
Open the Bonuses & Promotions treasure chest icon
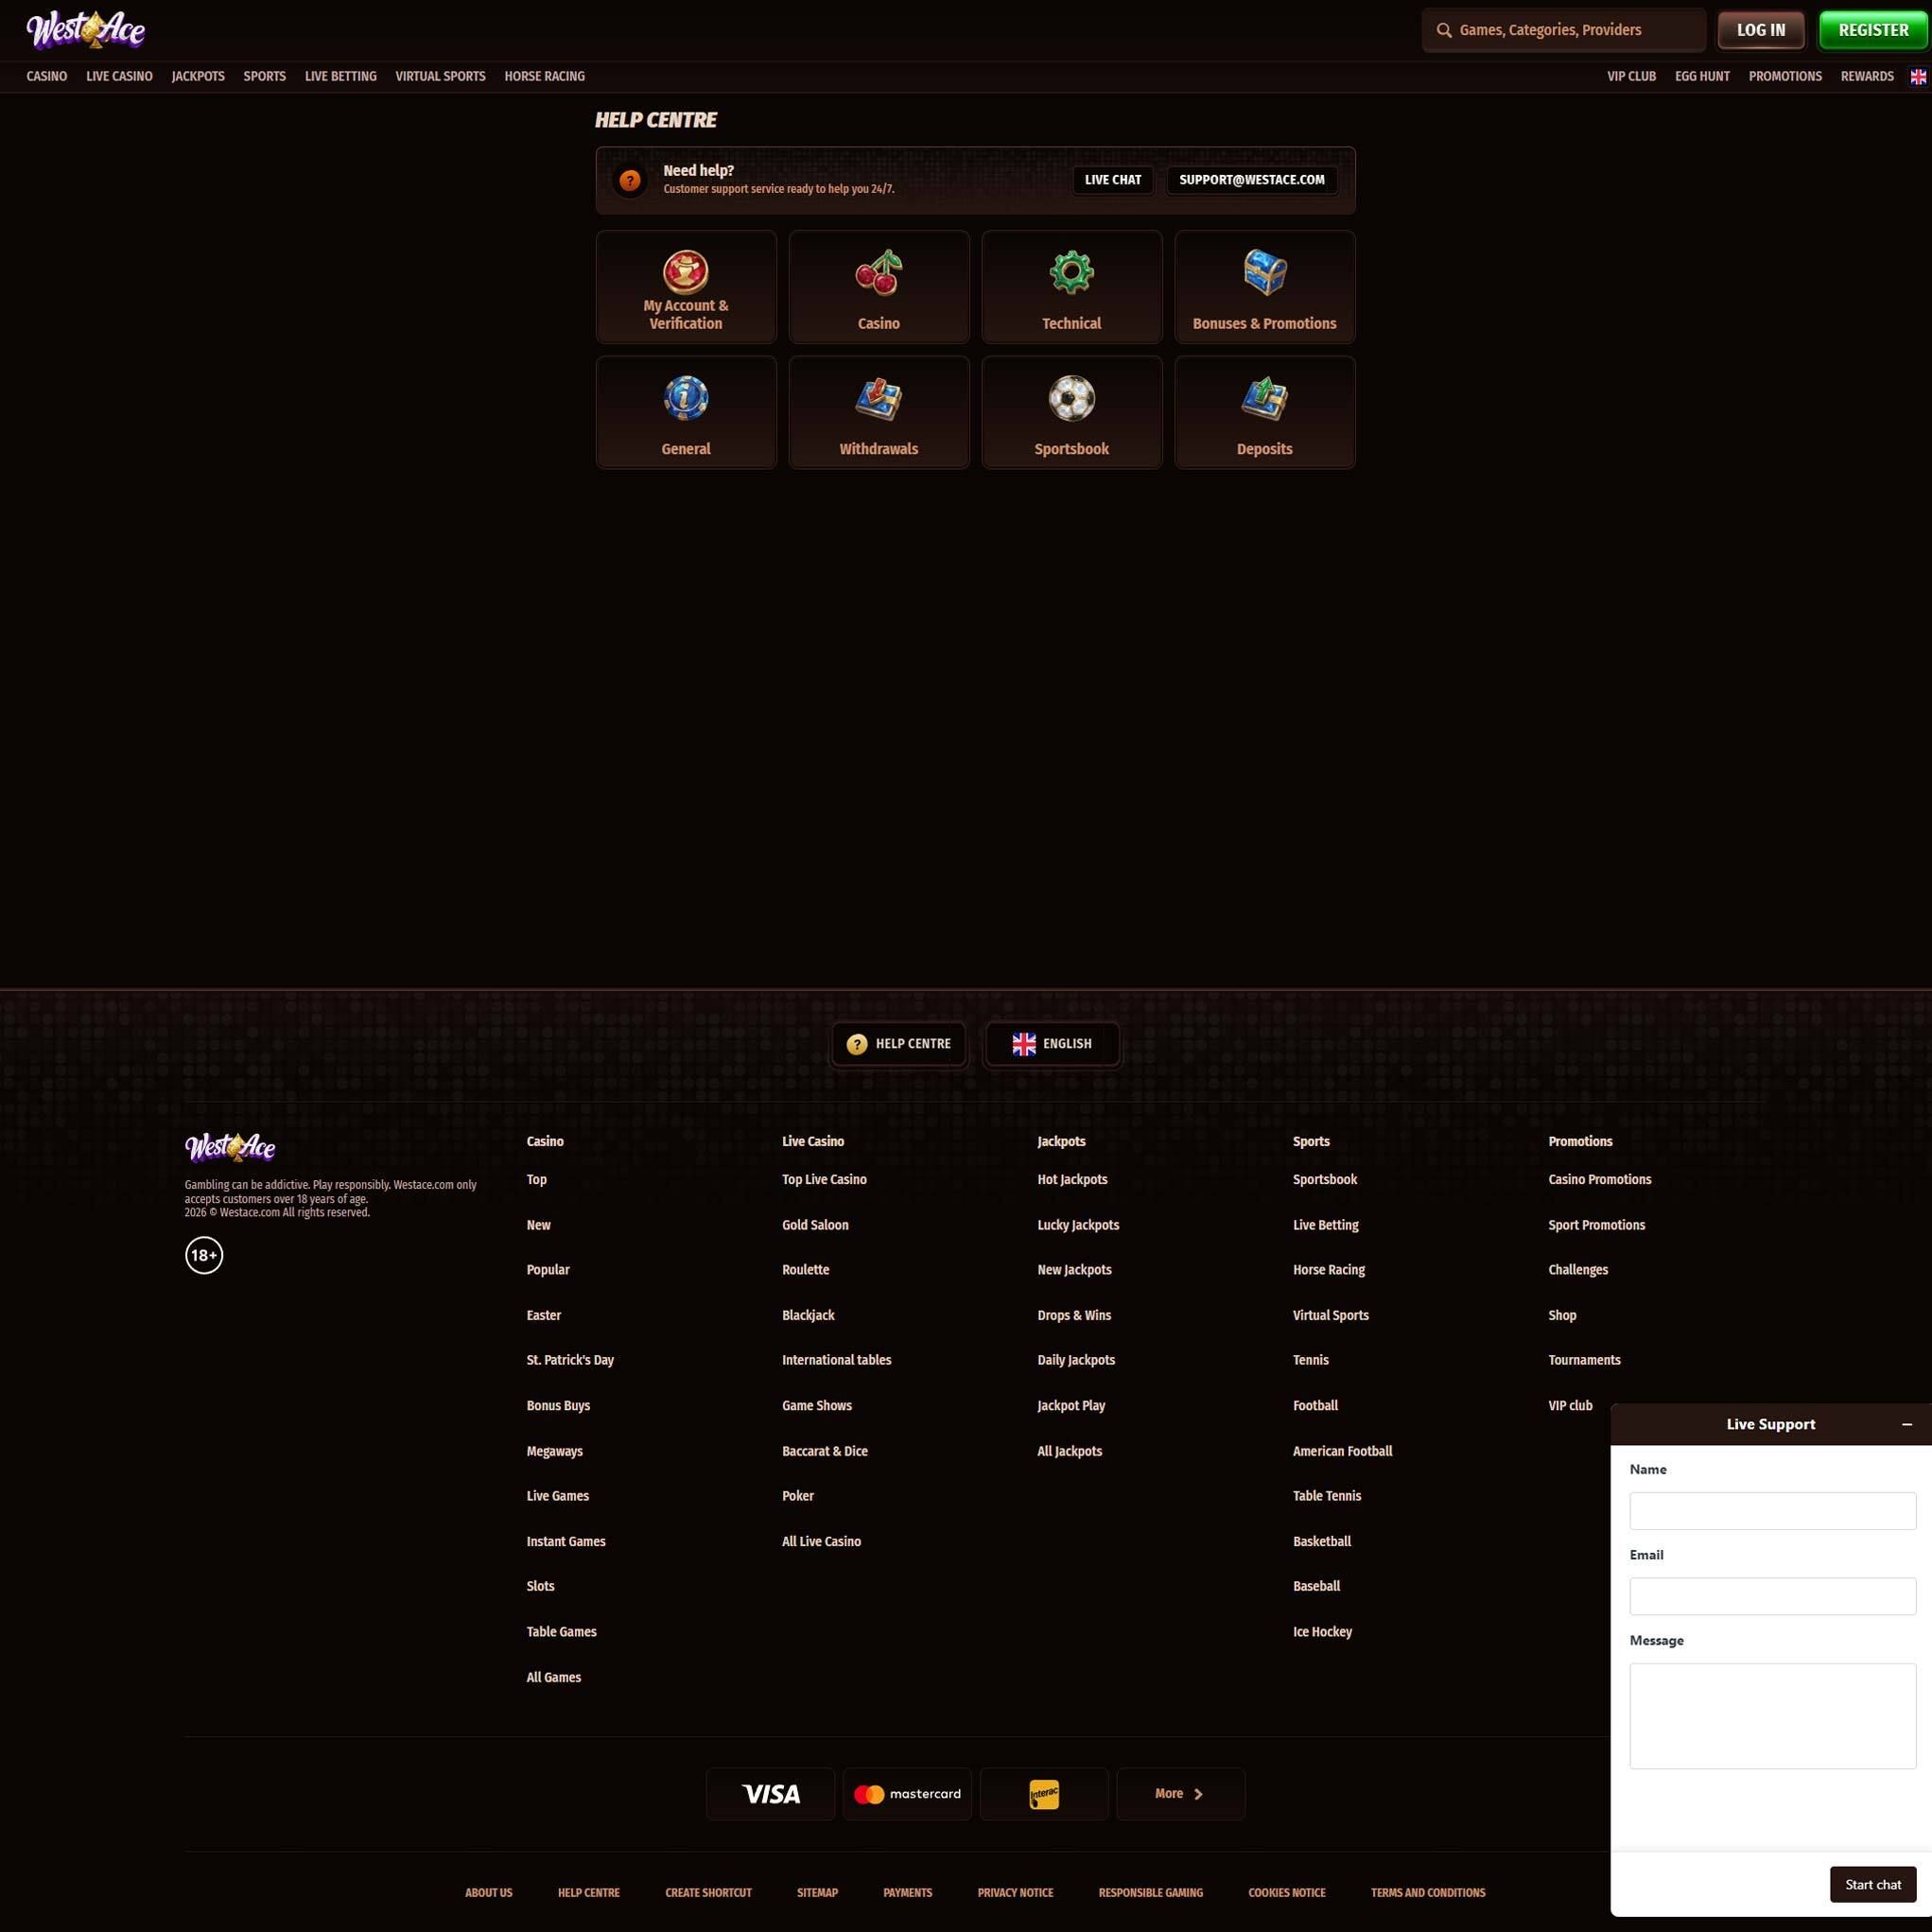[x=1264, y=272]
